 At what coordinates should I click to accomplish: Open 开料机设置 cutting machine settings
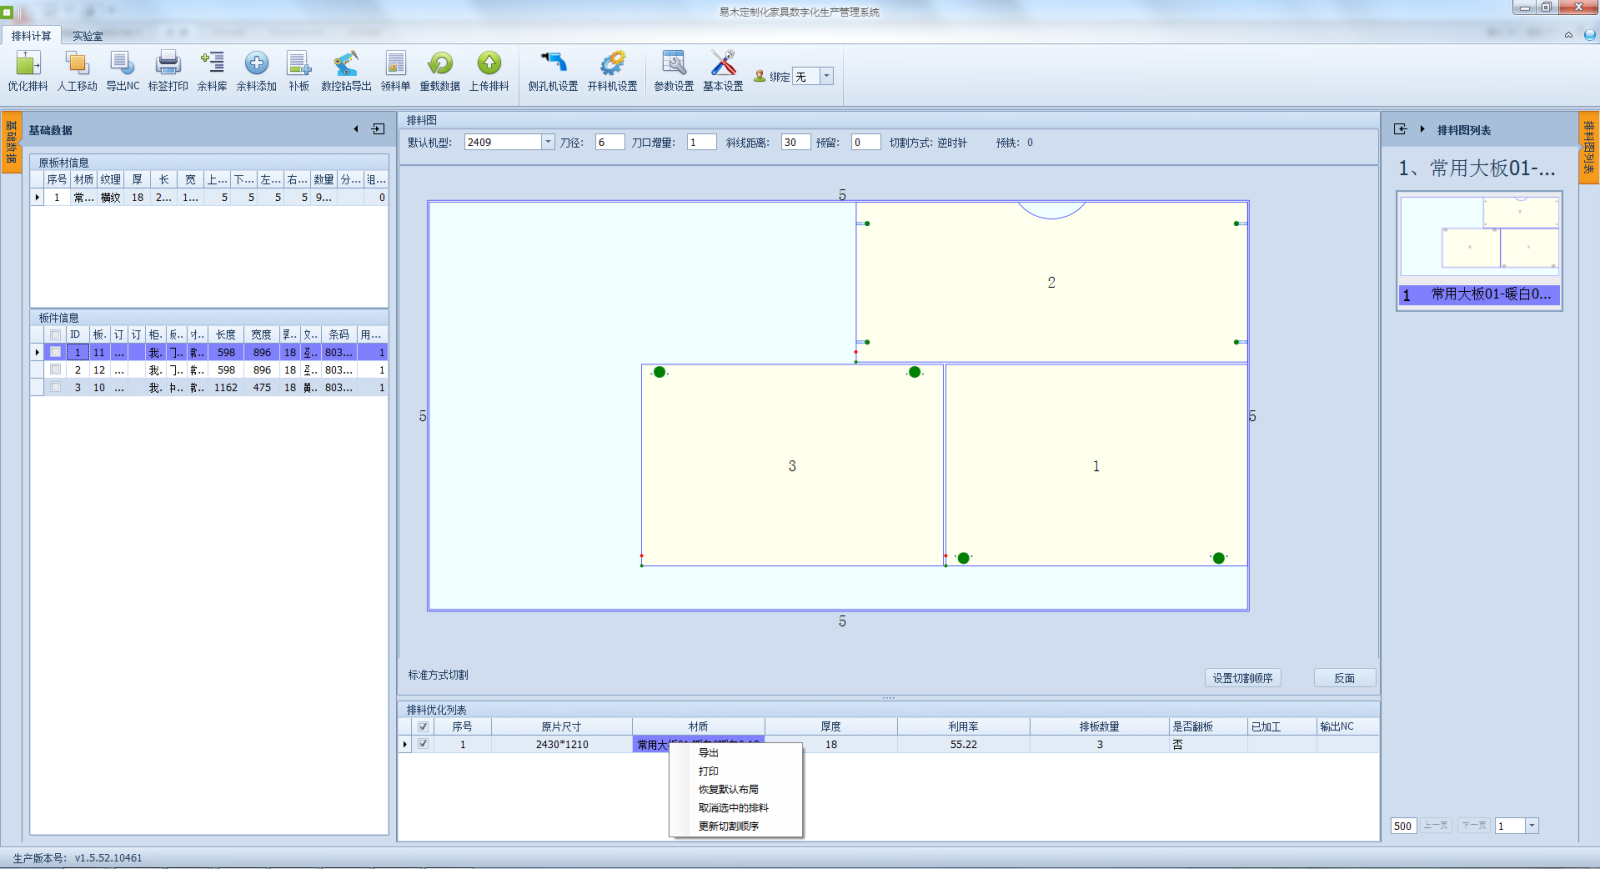point(612,72)
